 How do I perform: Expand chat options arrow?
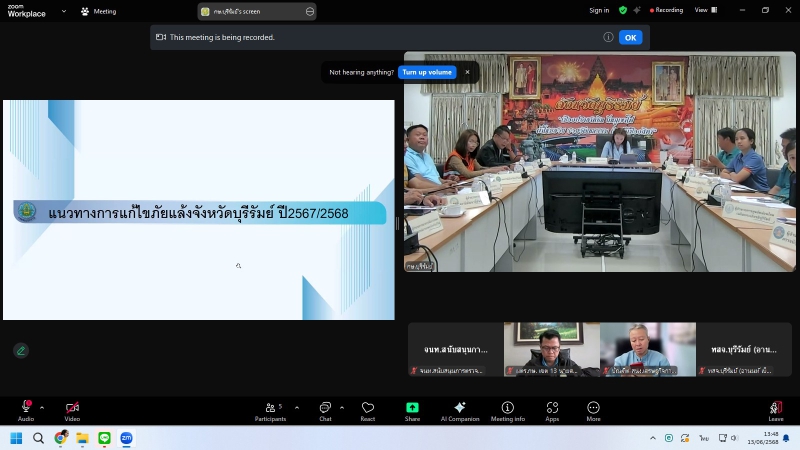[342, 408]
